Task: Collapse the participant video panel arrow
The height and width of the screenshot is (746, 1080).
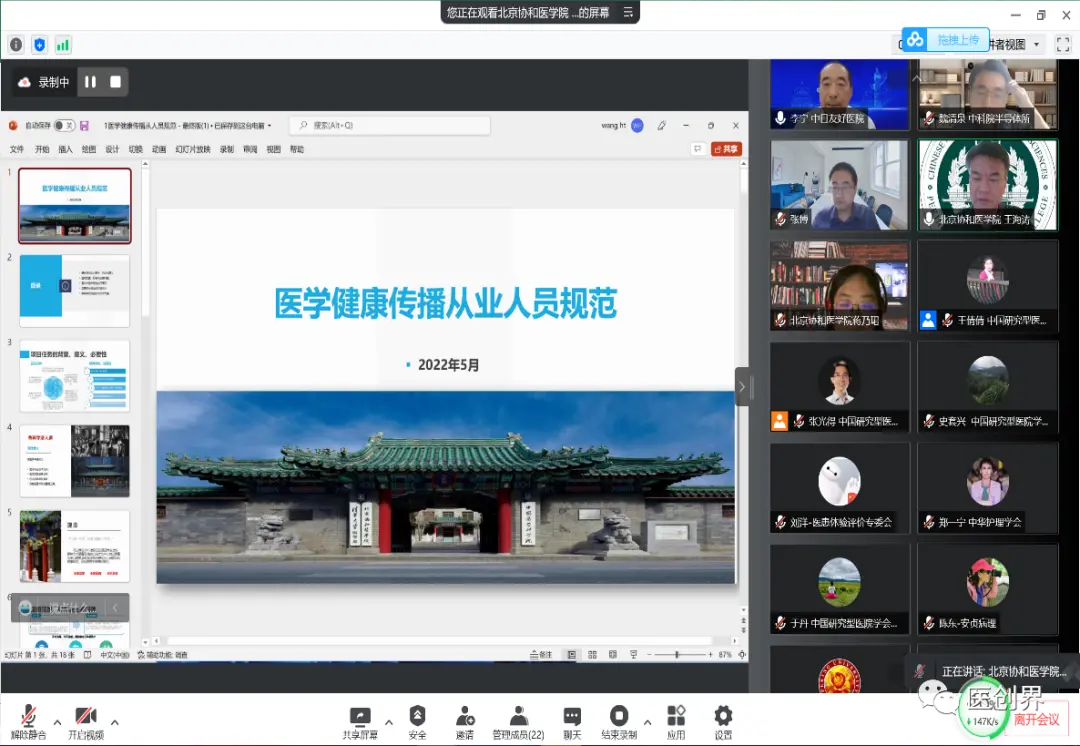Action: coord(742,386)
